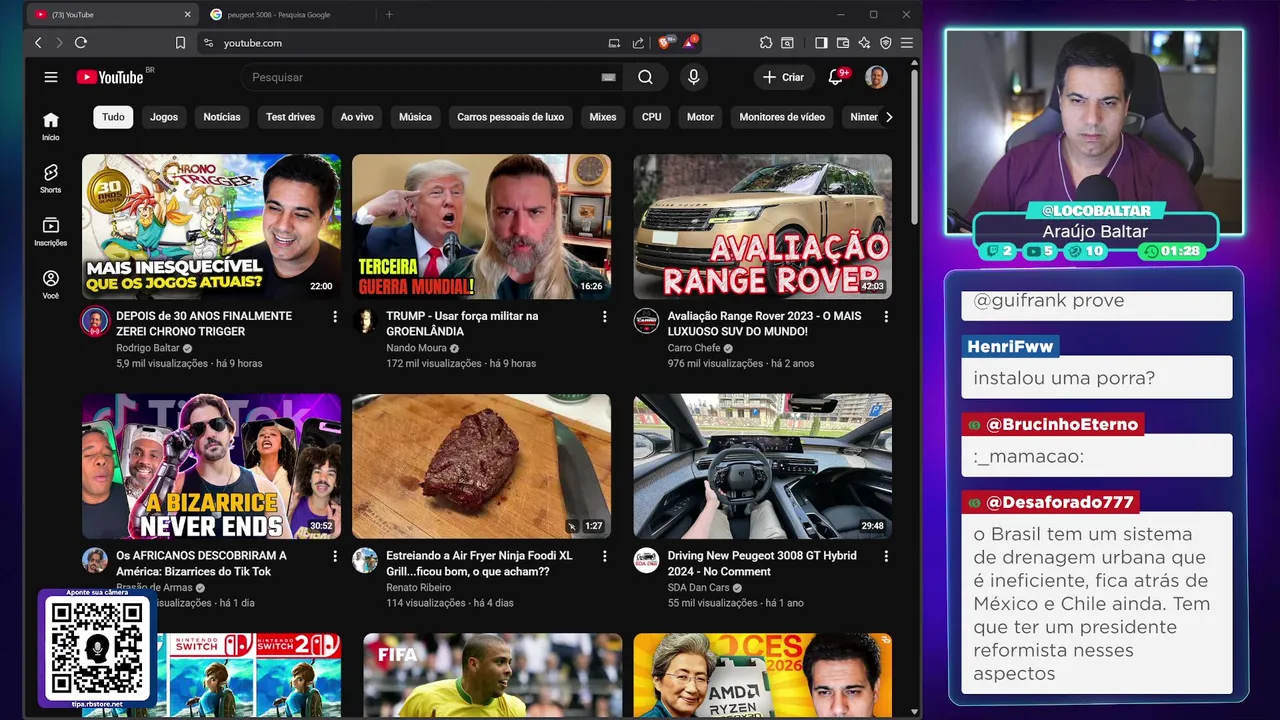Open options for Os AFRICANOS DESCOBRIRAM video
This screenshot has width=1280, height=720.
pyautogui.click(x=335, y=556)
